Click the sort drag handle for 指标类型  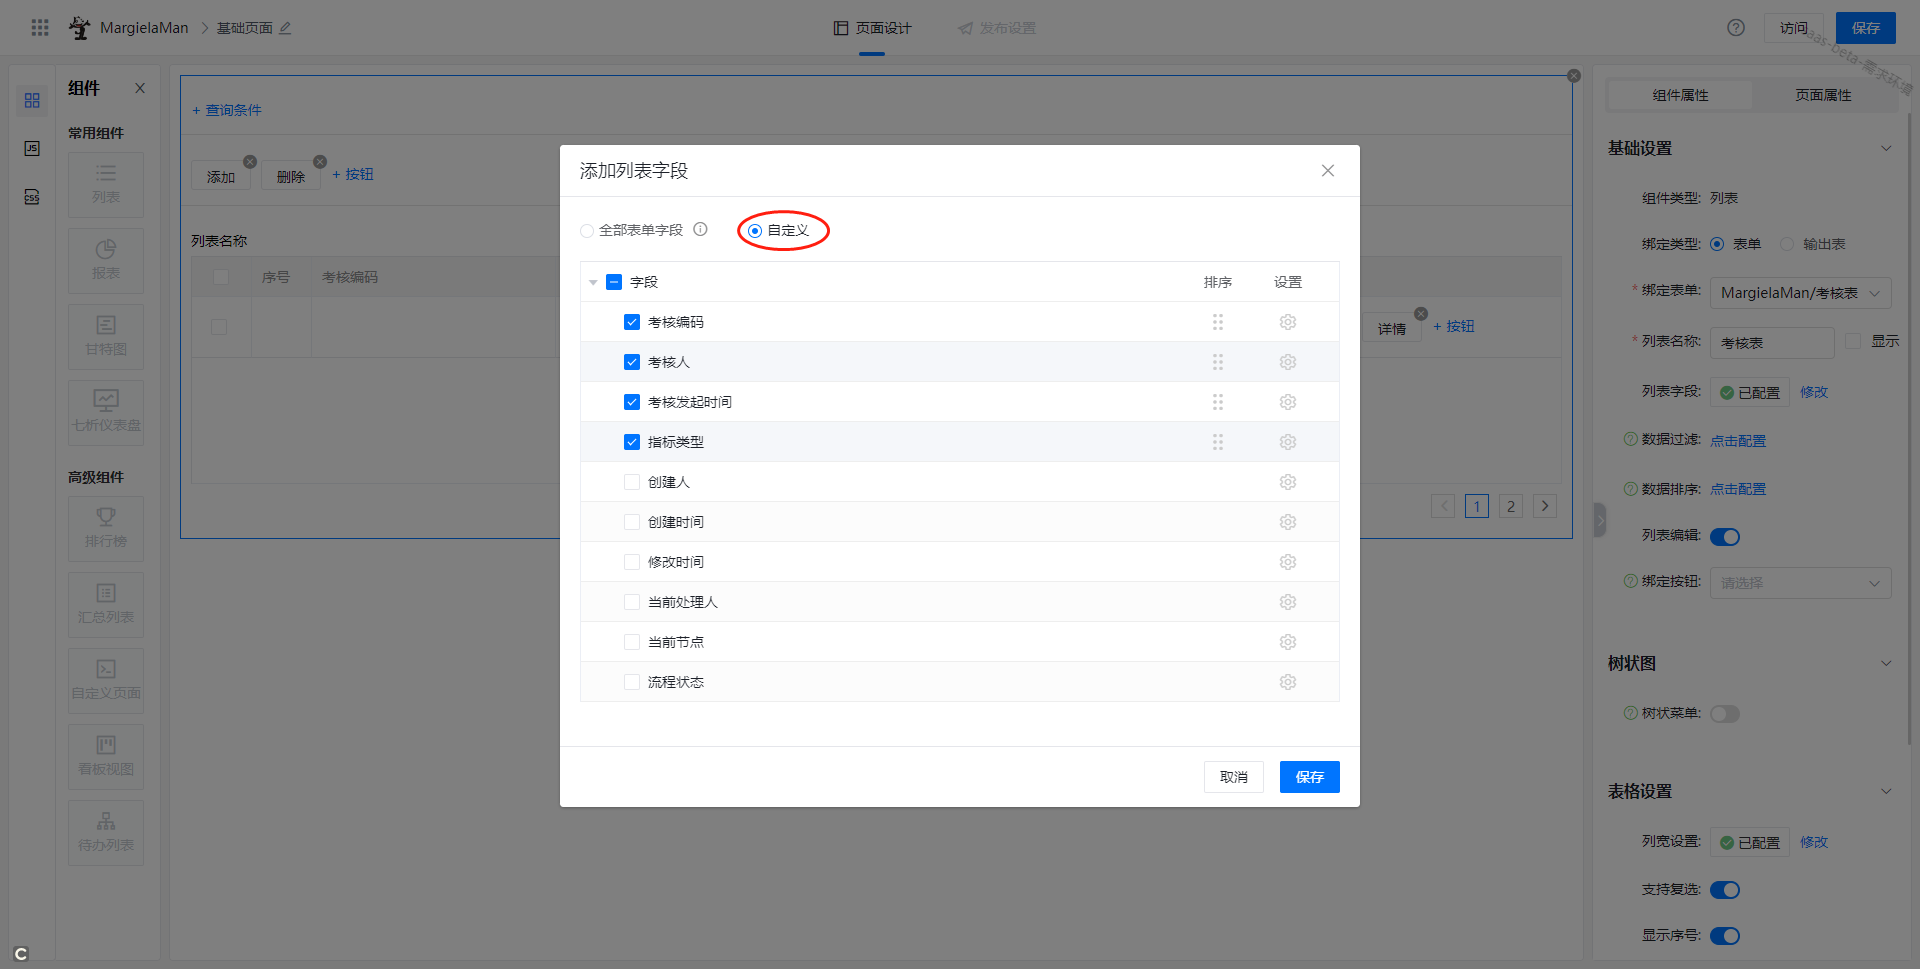point(1218,442)
